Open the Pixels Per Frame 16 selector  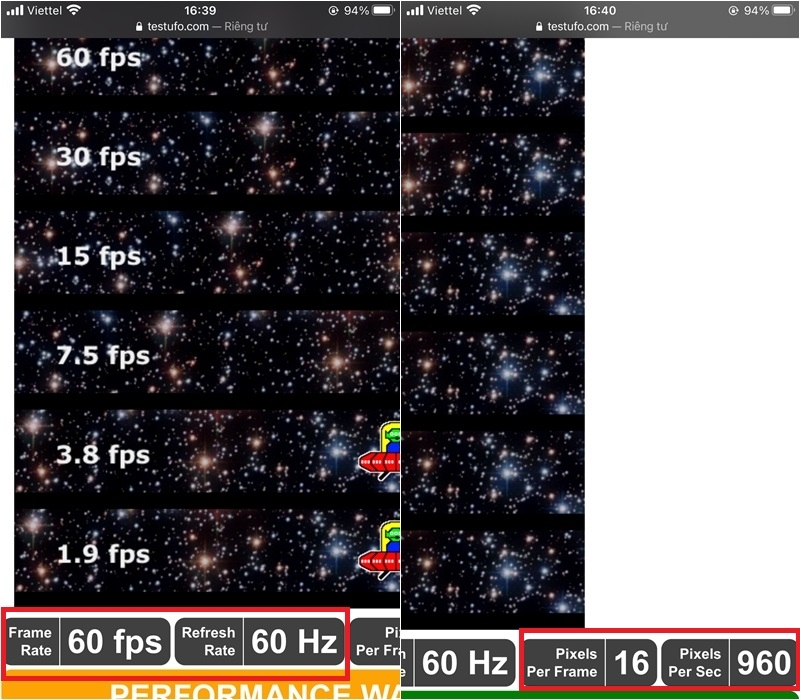590,662
